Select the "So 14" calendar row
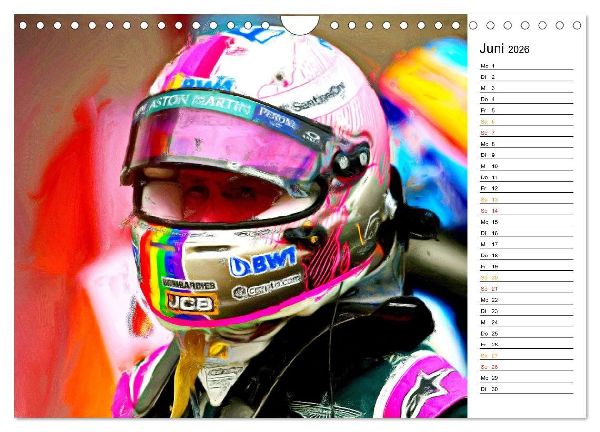Viewport: 600px width, 432px height. pyautogui.click(x=527, y=210)
